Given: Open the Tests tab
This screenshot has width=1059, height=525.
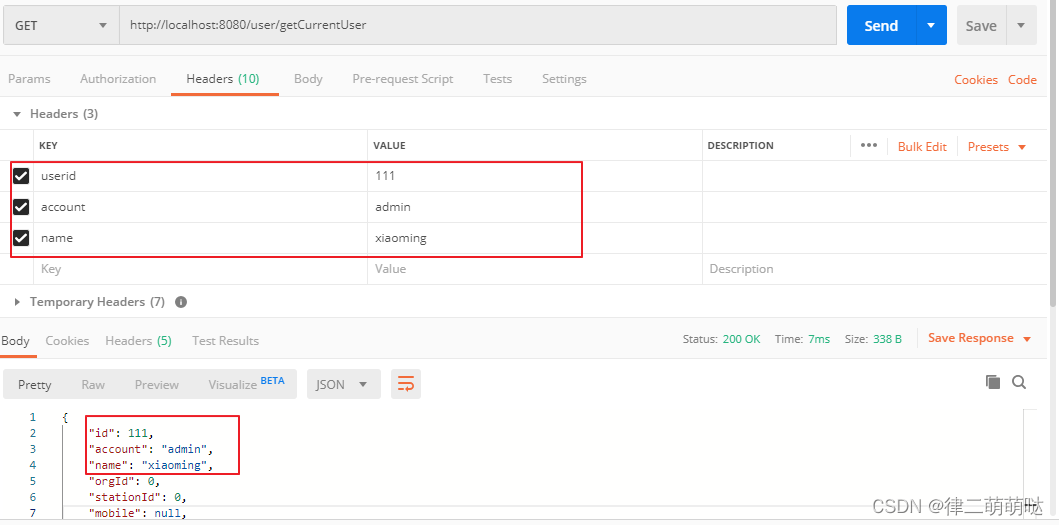Looking at the screenshot, I should pyautogui.click(x=498, y=79).
